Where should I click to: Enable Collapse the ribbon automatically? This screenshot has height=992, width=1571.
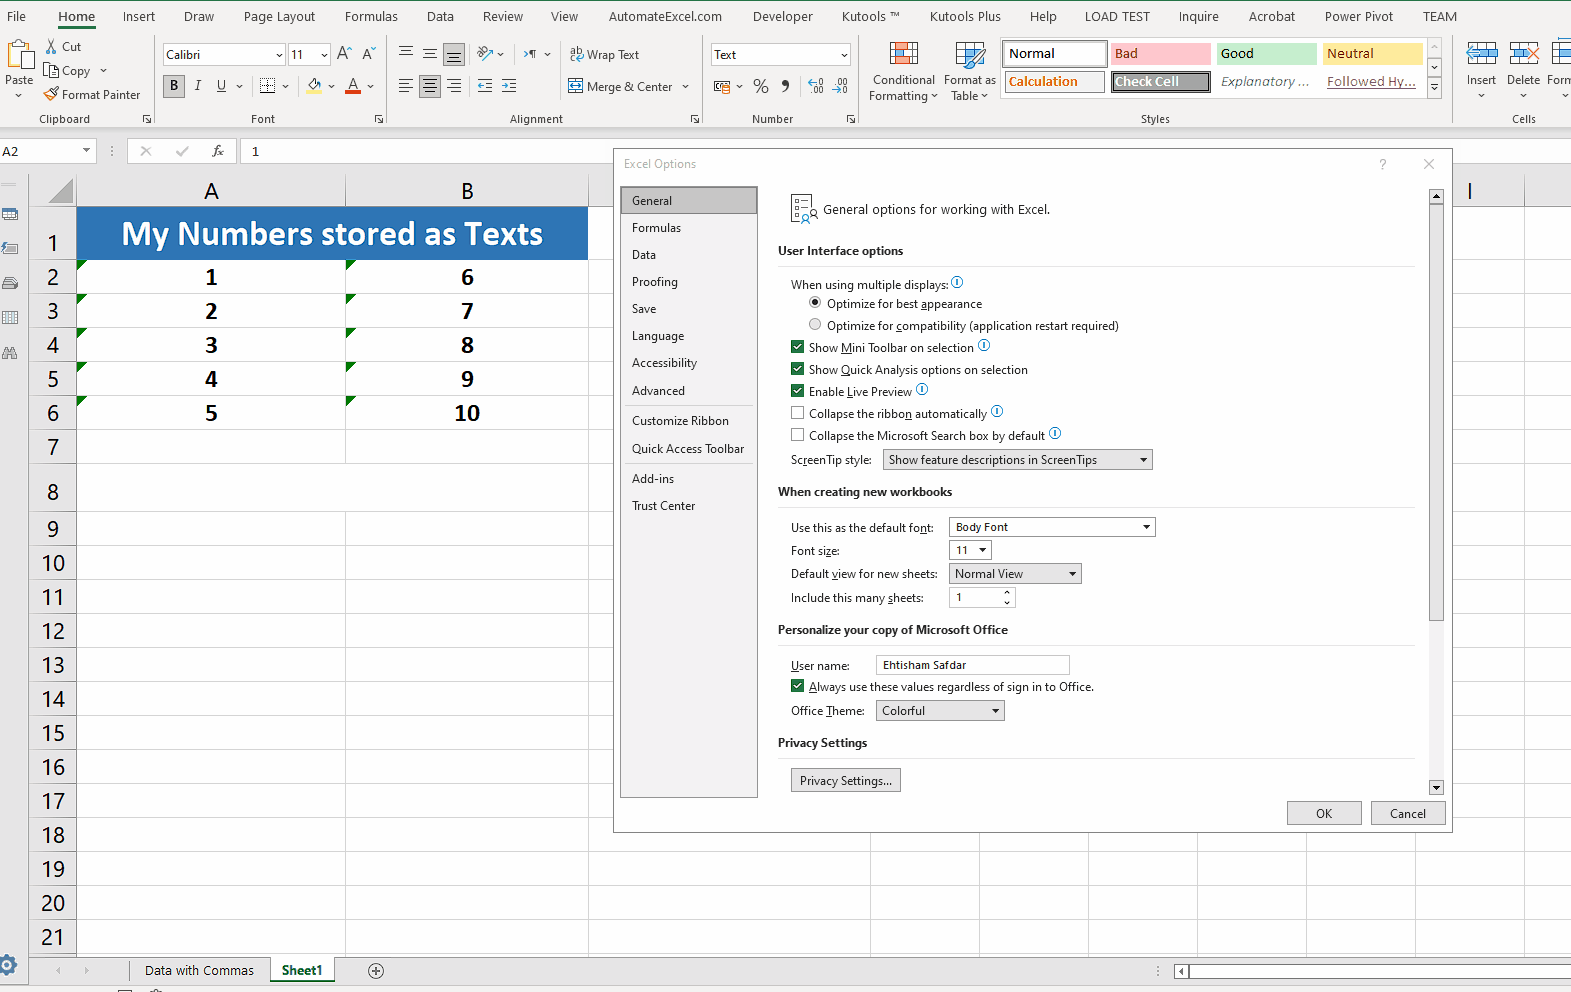[797, 413]
